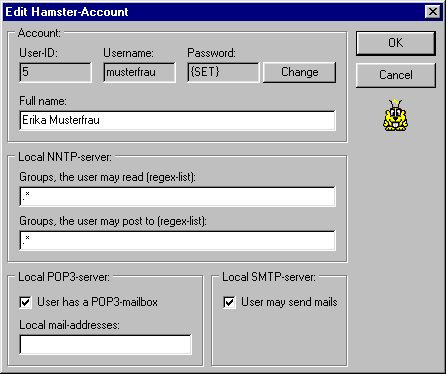446x374 pixels.
Task: Click the 'Edit Hamster-Account' title bar text
Action: click(x=67, y=12)
